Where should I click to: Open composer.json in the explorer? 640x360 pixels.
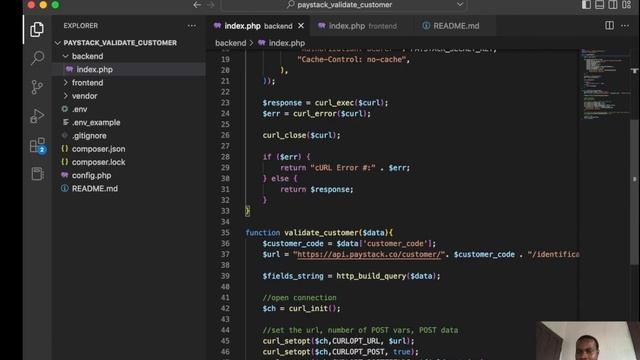[98, 149]
